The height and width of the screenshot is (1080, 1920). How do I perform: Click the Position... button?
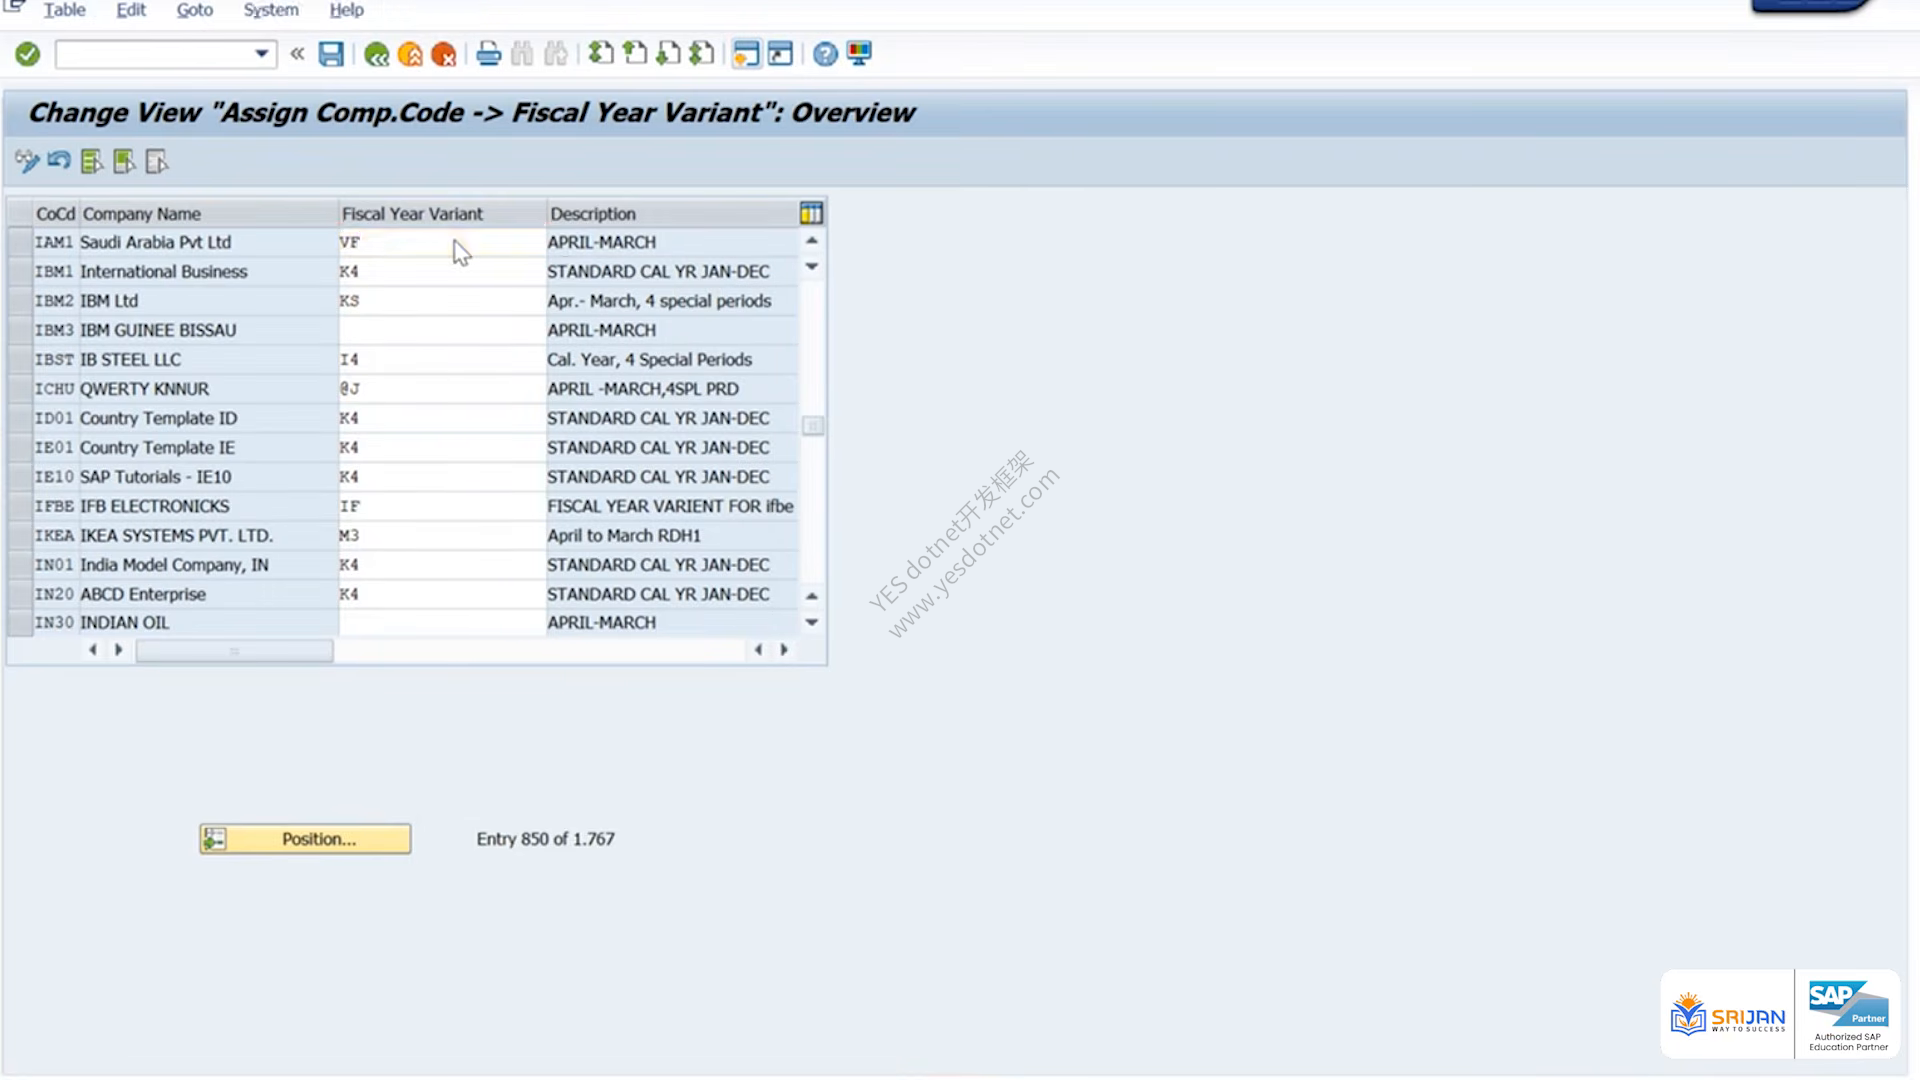click(305, 839)
